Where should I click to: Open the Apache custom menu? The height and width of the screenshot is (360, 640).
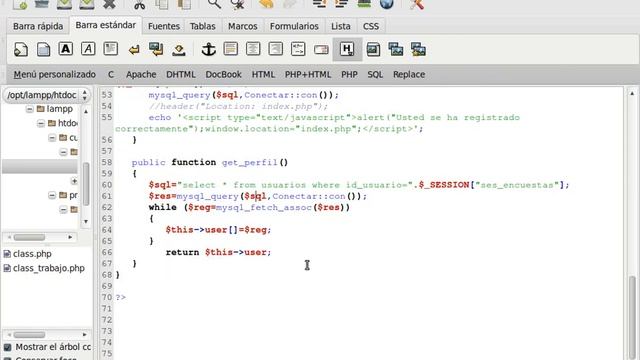pyautogui.click(x=141, y=74)
